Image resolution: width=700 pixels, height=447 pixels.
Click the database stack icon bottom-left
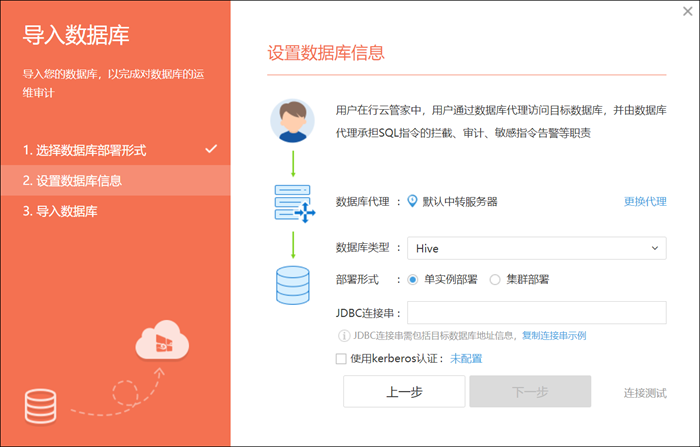tap(41, 404)
